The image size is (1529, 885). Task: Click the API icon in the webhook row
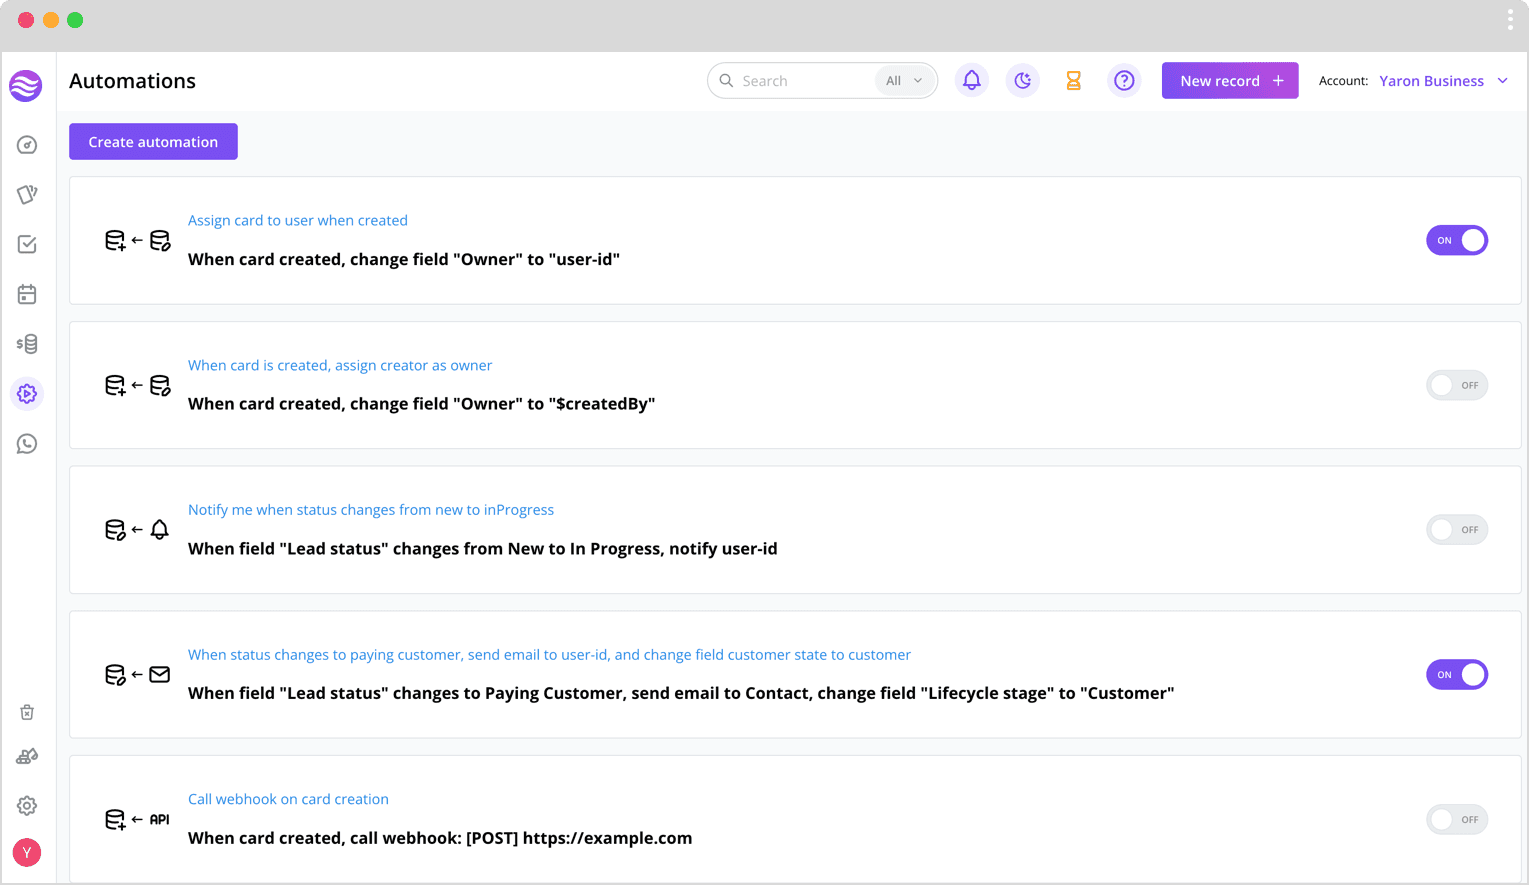coord(160,820)
